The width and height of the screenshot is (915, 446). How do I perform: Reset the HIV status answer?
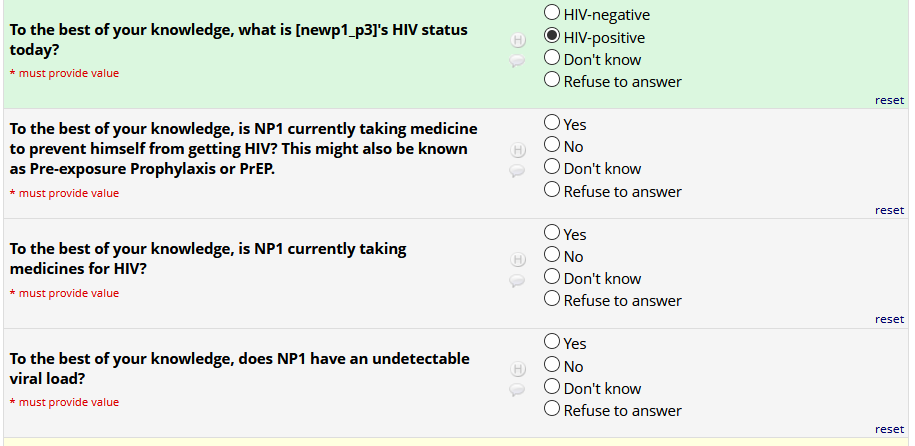click(x=889, y=100)
